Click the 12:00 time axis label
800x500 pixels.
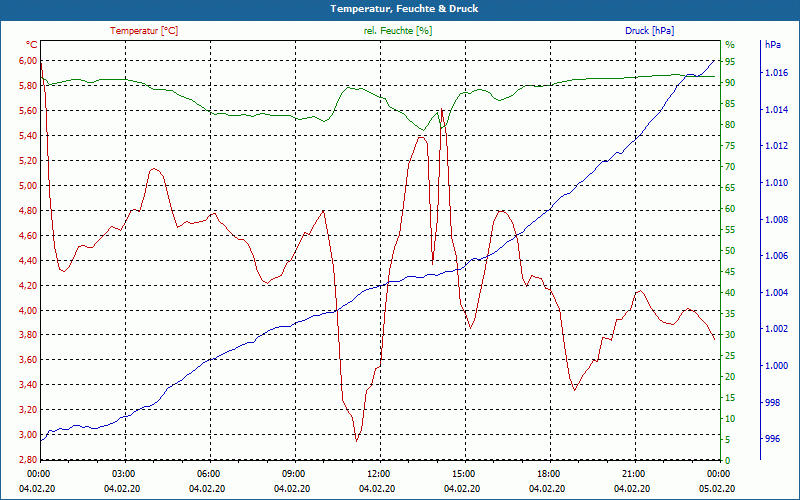378,474
